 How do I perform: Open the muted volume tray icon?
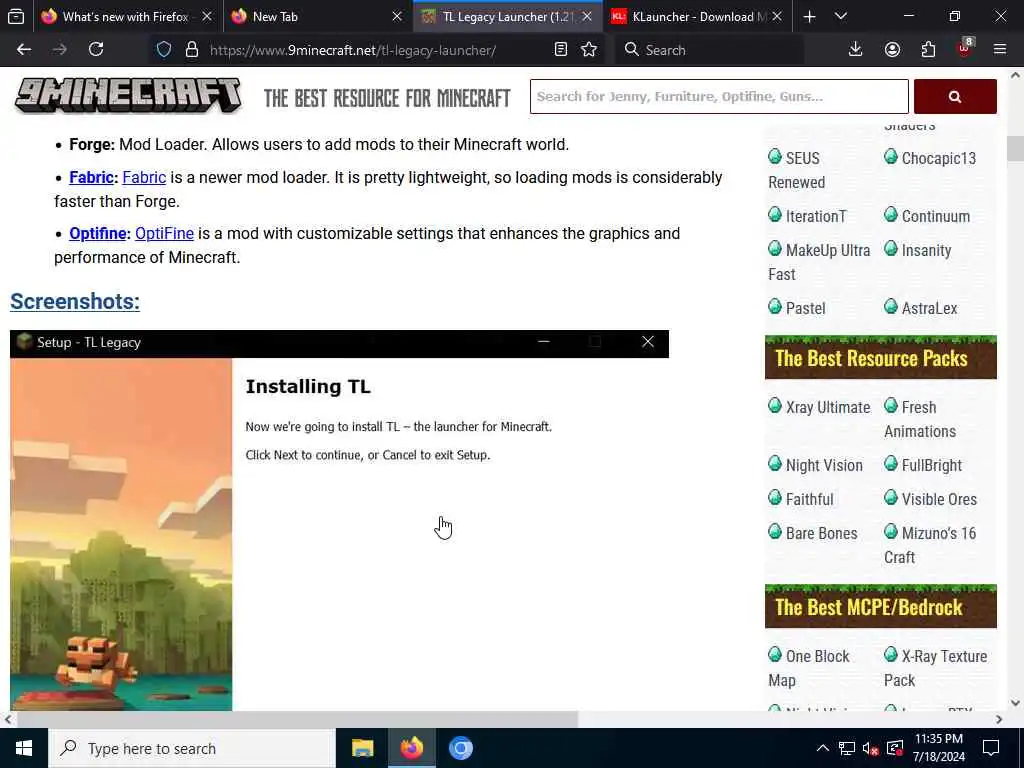870,748
